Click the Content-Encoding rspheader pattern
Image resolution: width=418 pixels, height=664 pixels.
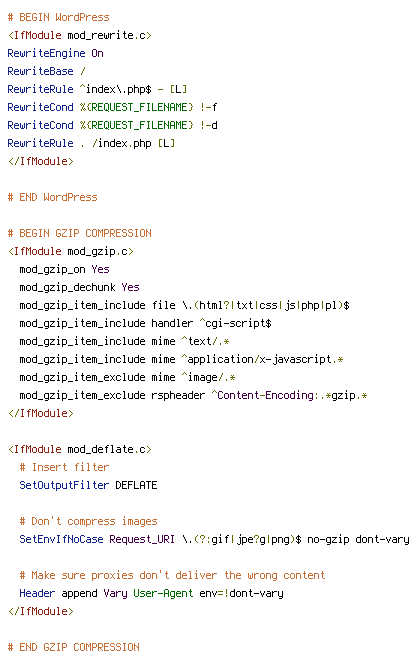289,396
